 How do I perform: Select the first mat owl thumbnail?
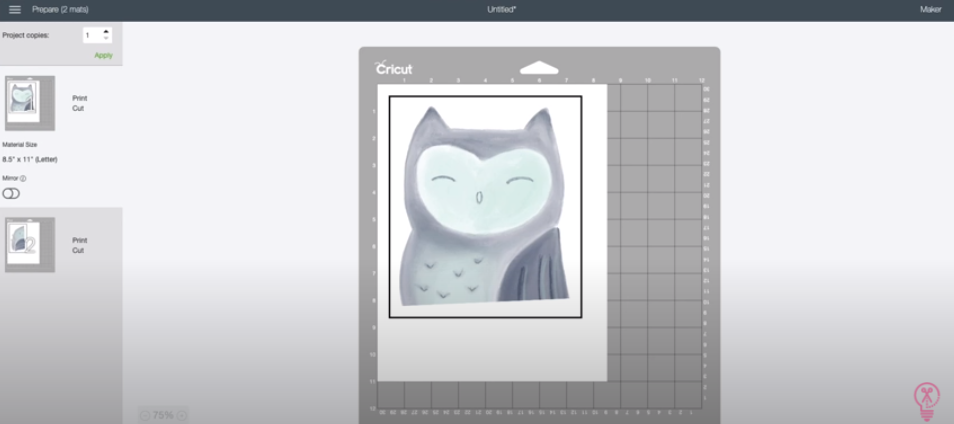pos(30,103)
